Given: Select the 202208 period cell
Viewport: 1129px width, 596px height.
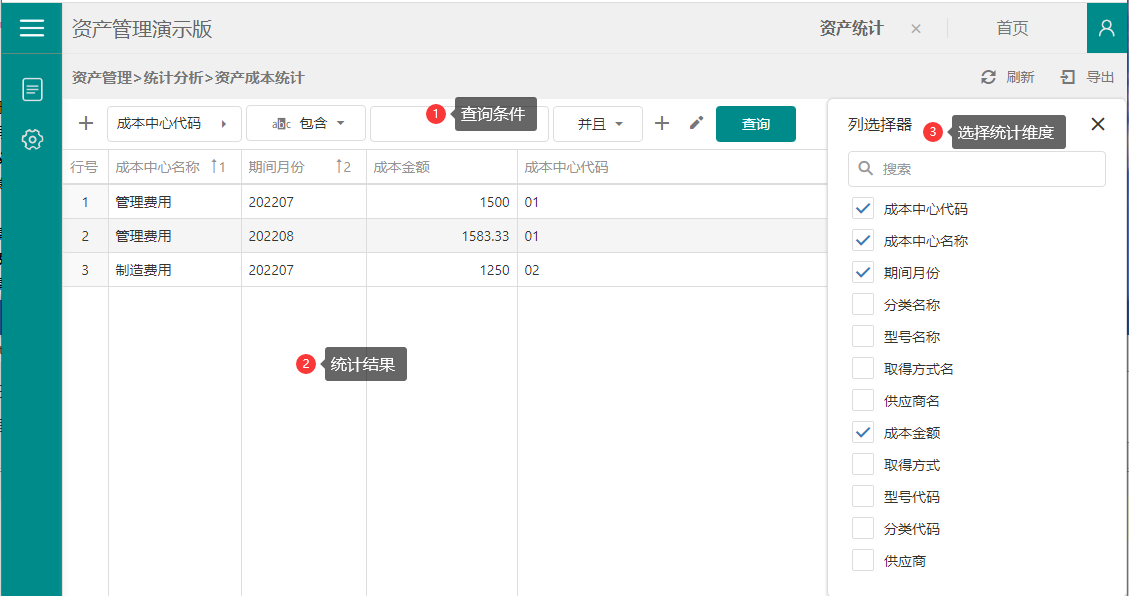Looking at the screenshot, I should pyautogui.click(x=303, y=236).
